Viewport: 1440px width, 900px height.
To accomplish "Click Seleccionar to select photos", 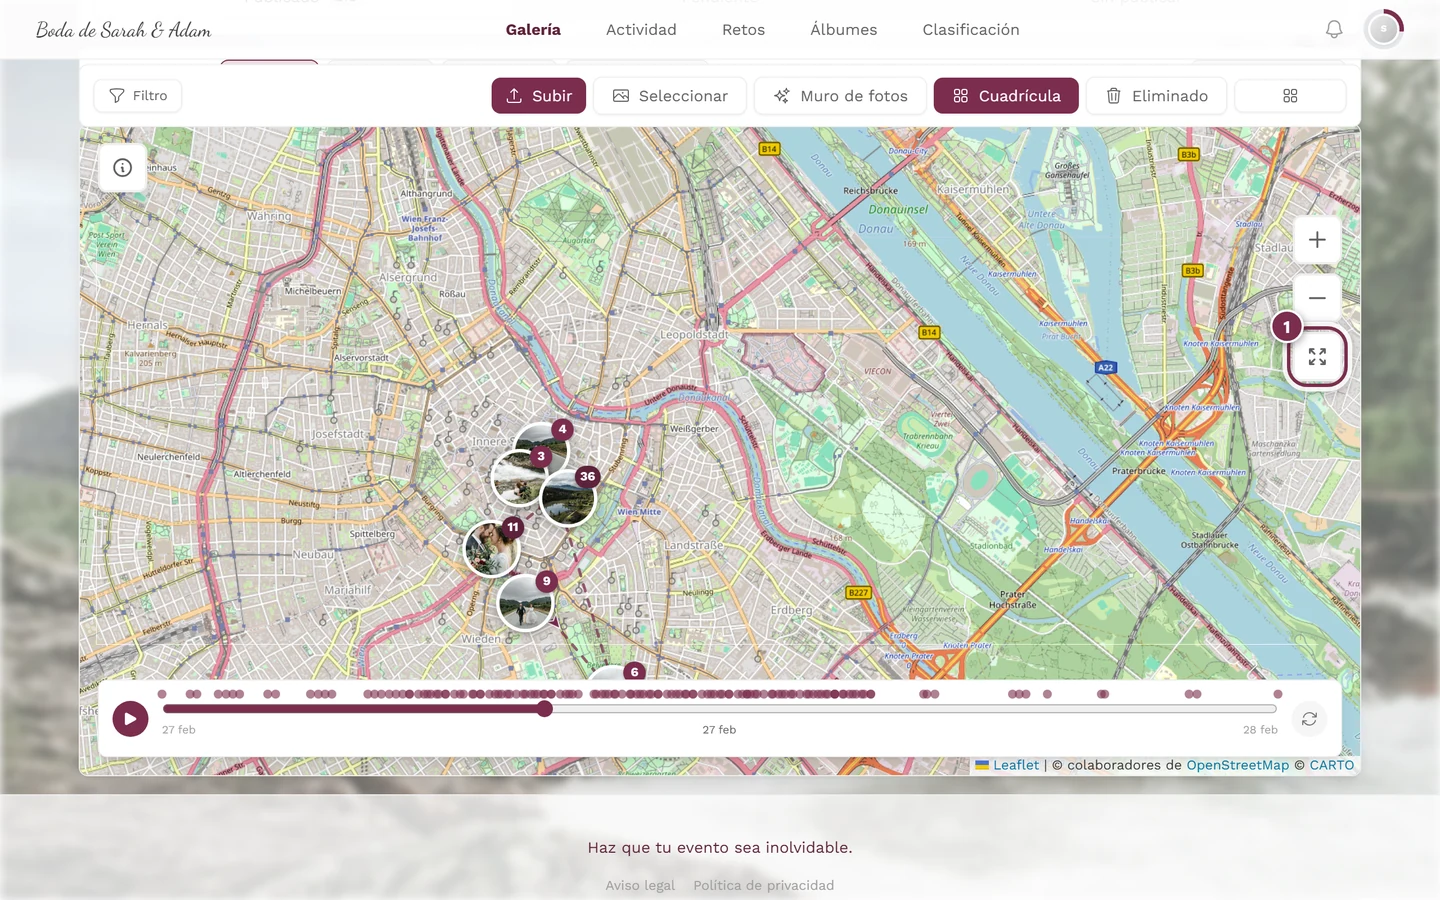I will click(x=670, y=96).
